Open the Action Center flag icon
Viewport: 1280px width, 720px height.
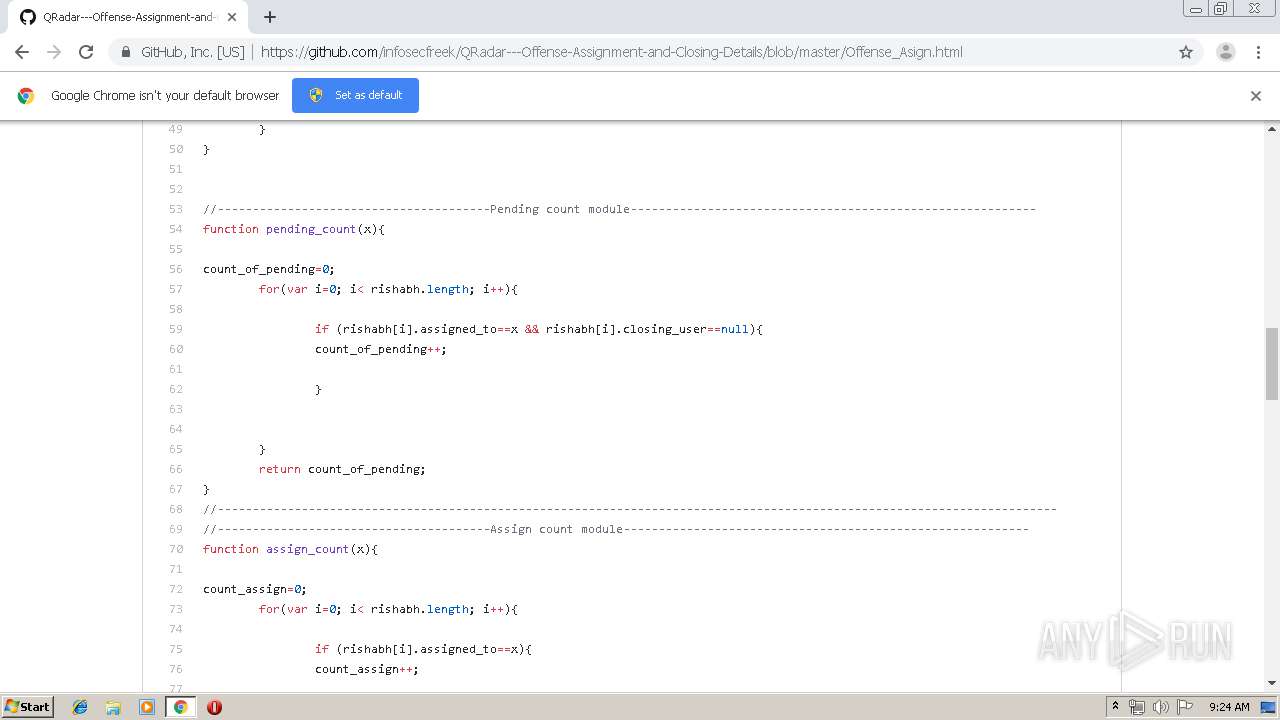1185,707
